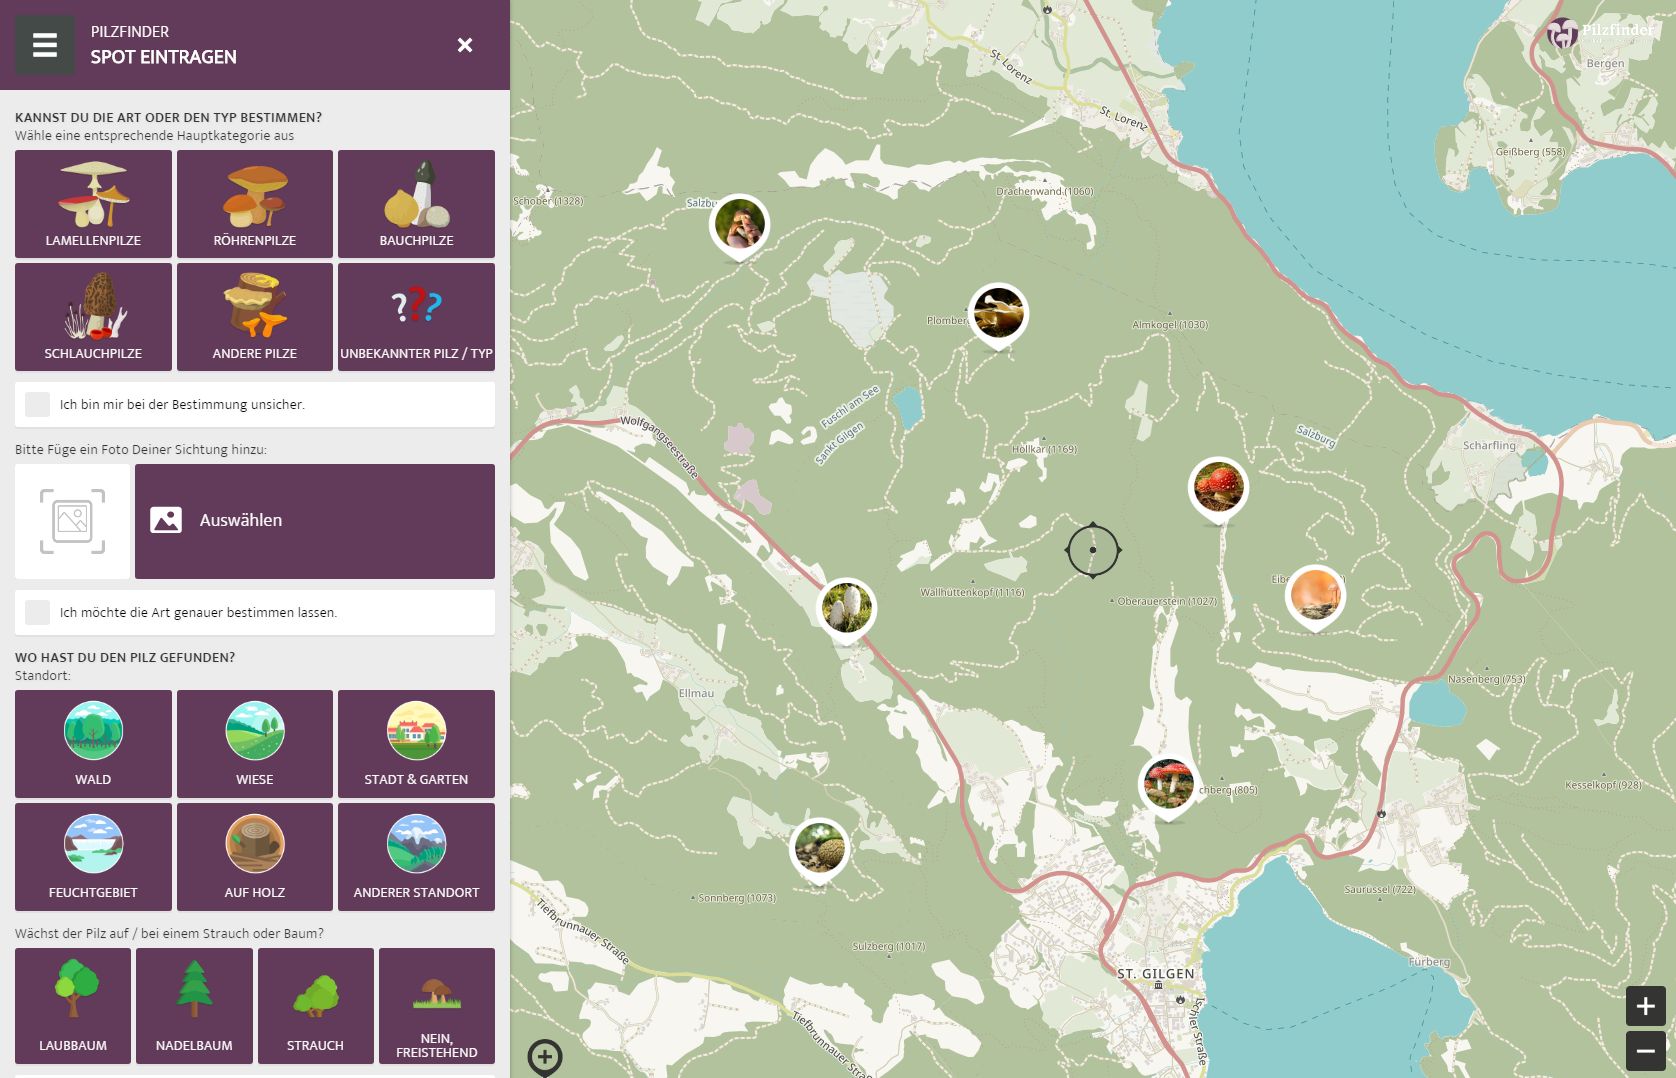Enable 'Art genauer bestimmen lassen' checkbox

pyautogui.click(x=38, y=612)
